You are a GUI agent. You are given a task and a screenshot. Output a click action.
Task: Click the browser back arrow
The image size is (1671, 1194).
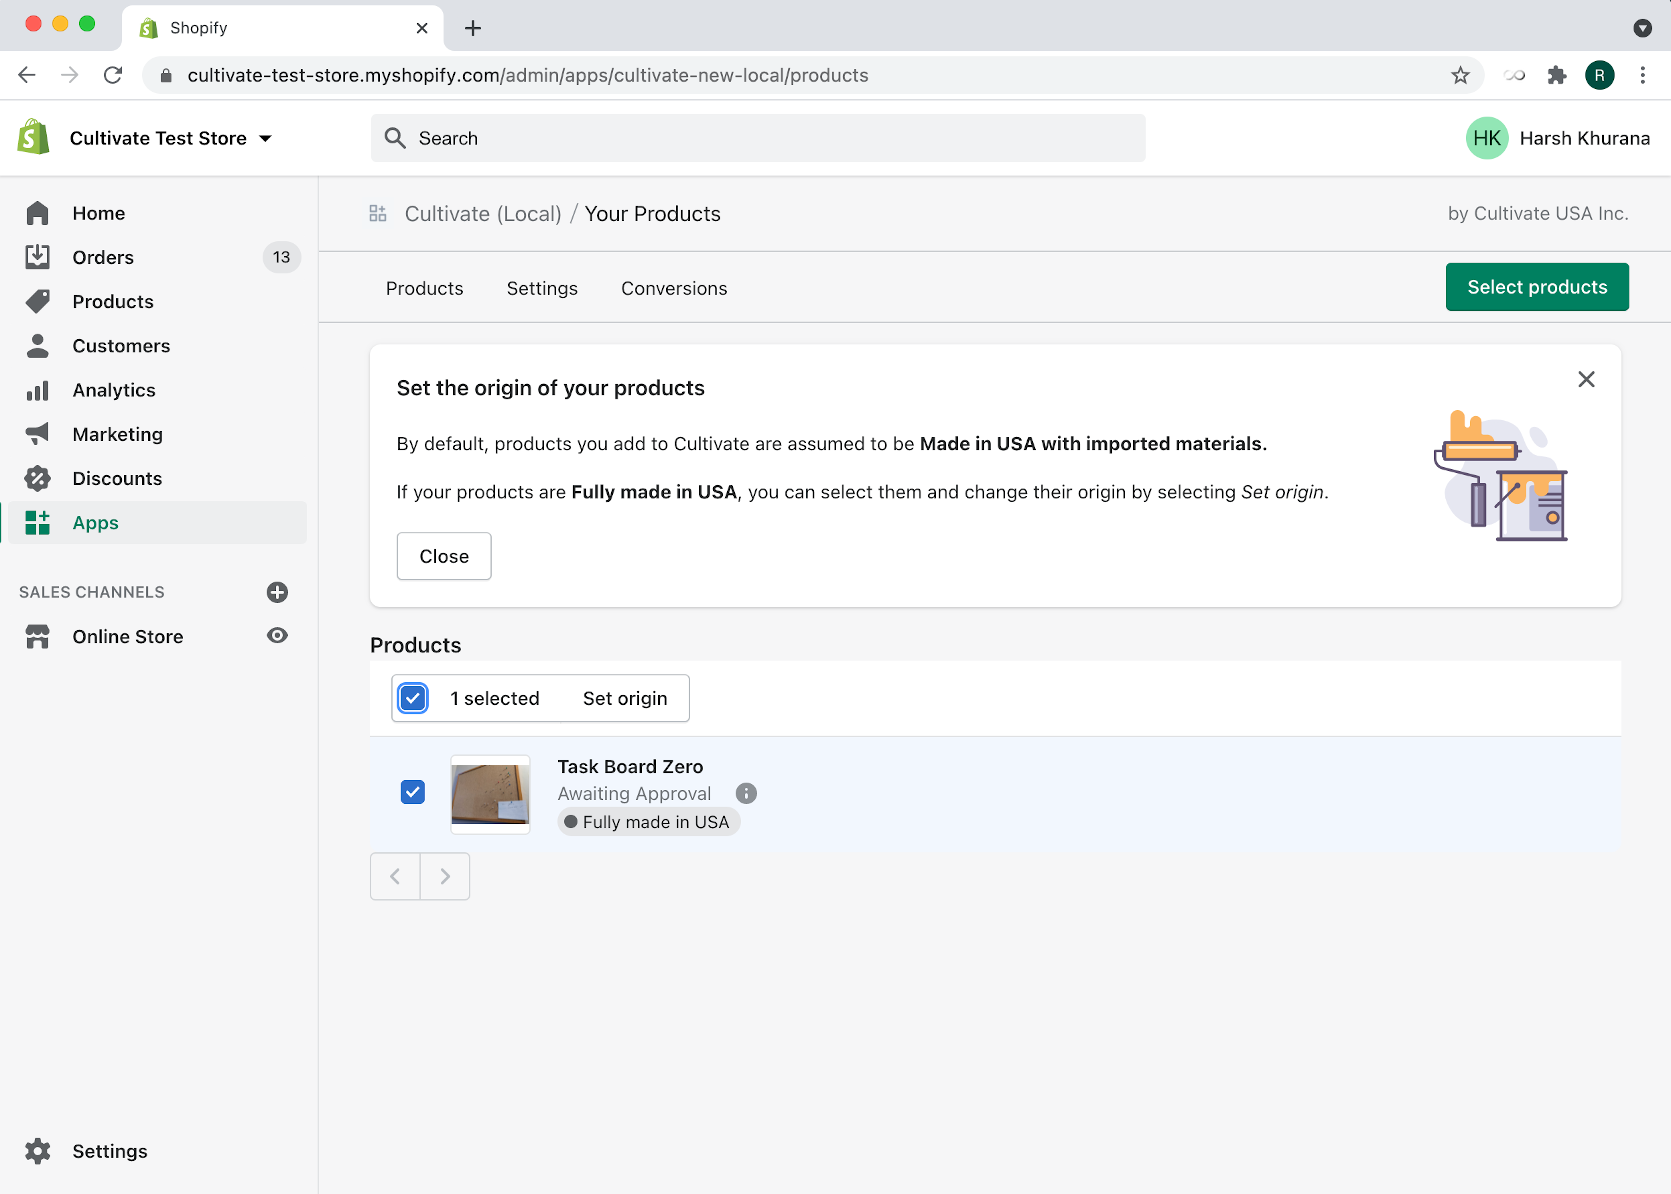pos(27,75)
